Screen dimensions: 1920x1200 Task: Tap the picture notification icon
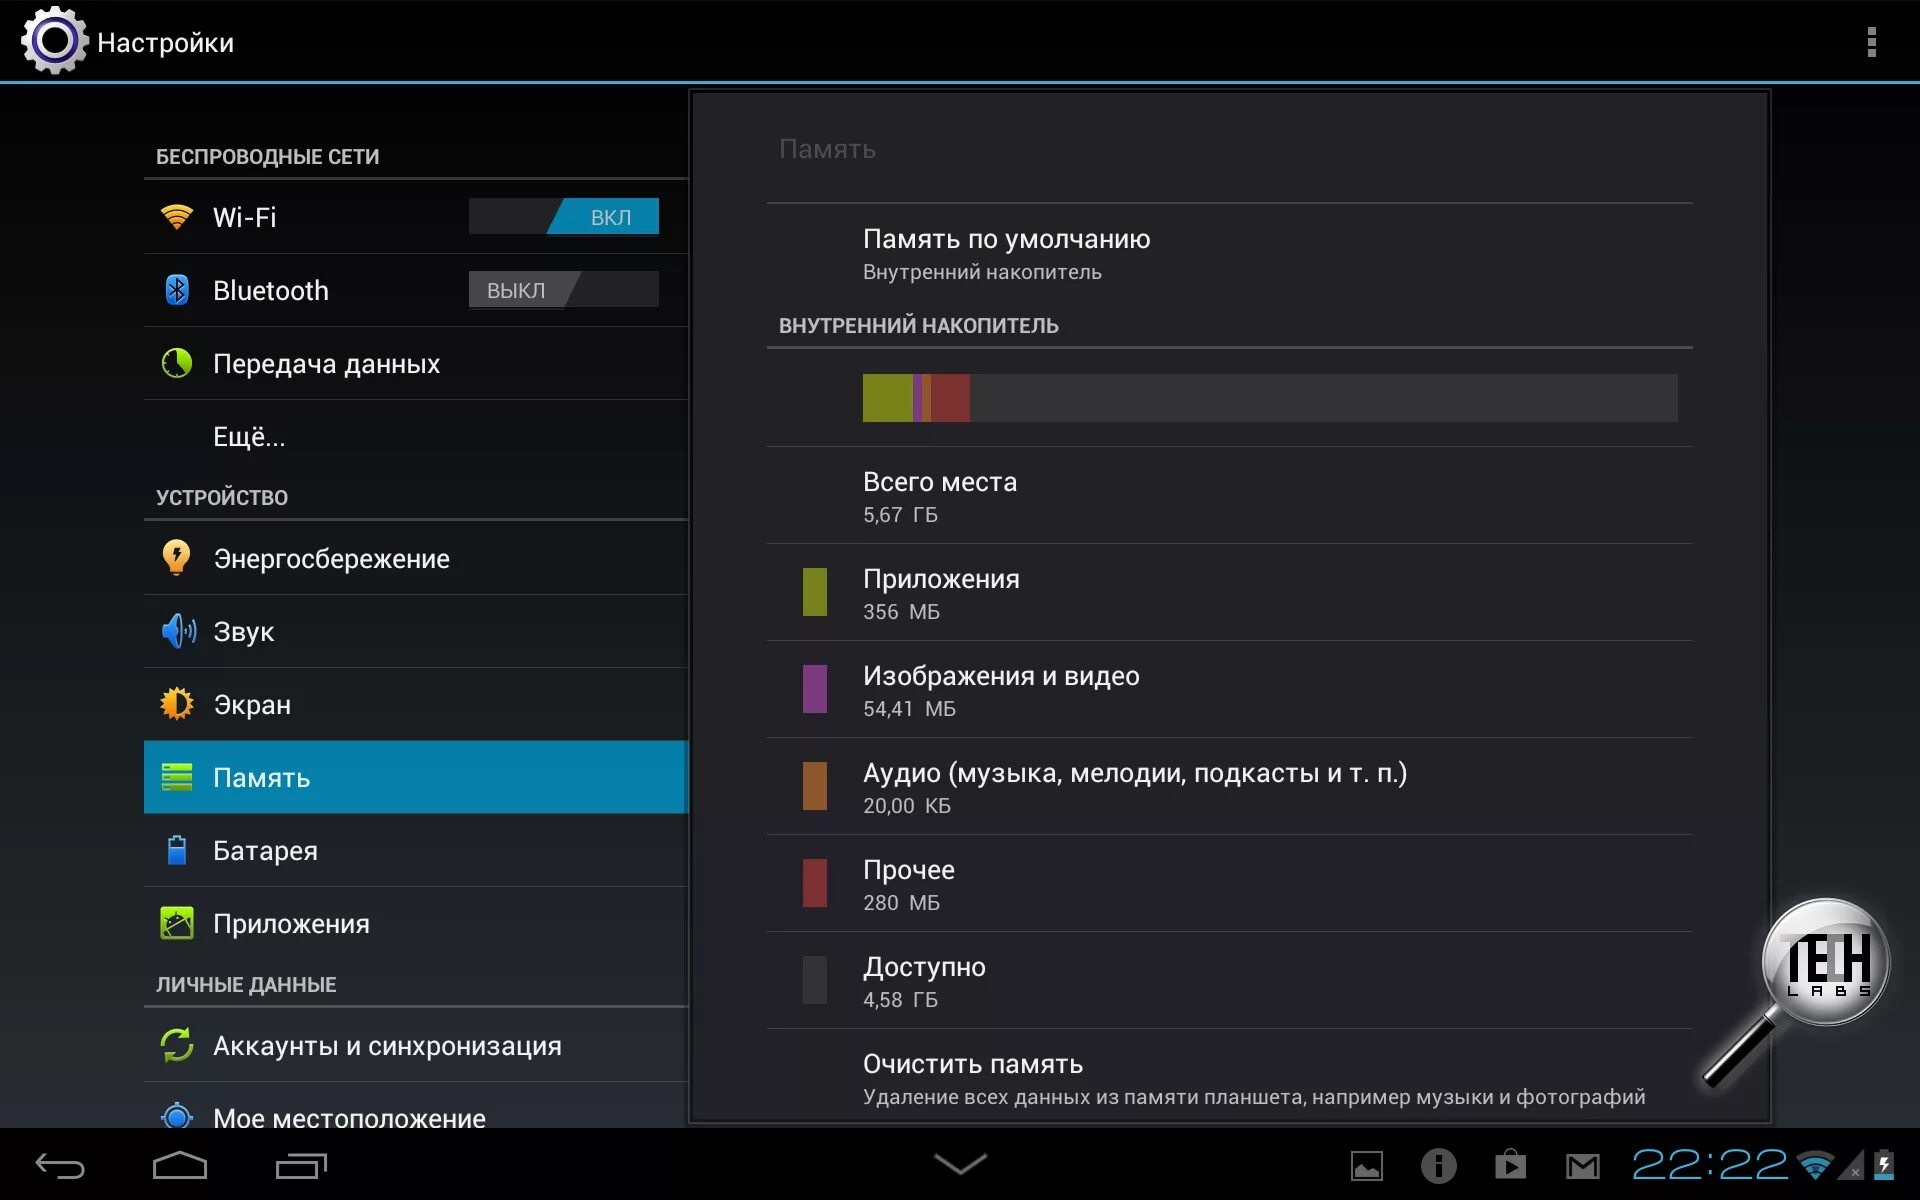pyautogui.click(x=1366, y=1165)
